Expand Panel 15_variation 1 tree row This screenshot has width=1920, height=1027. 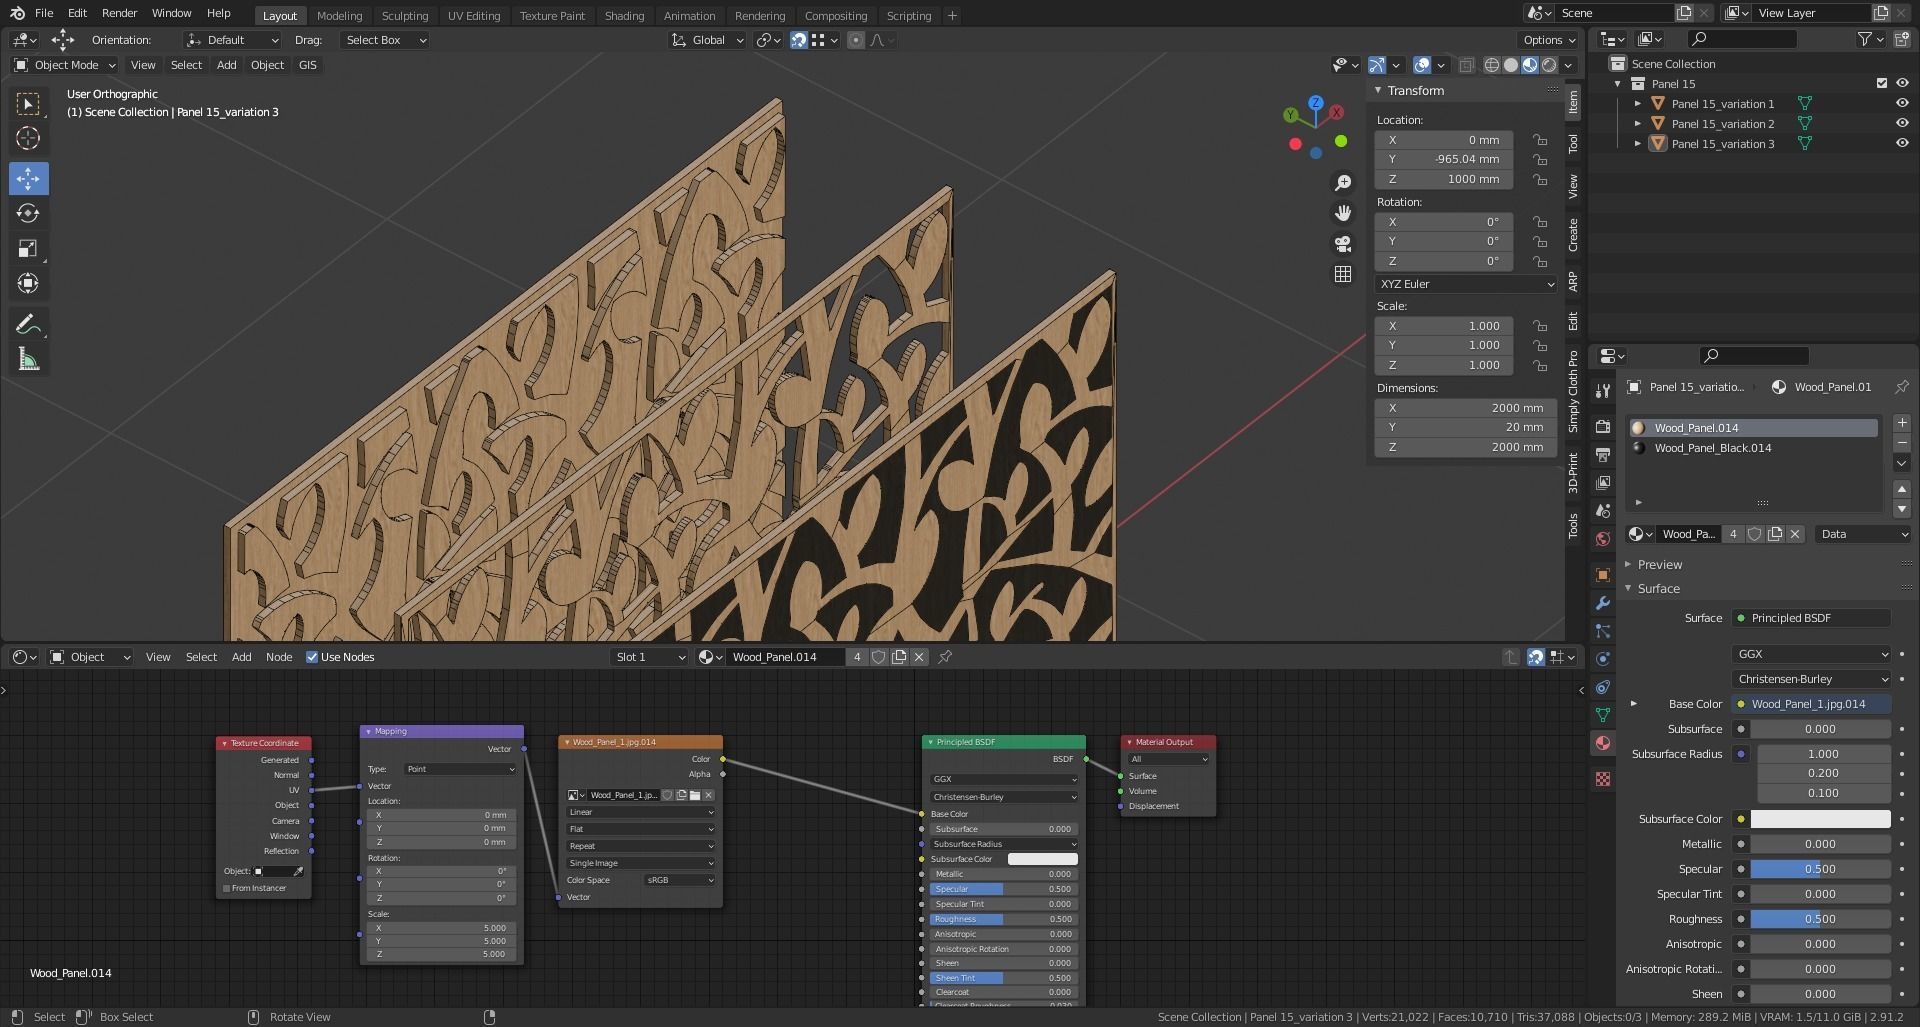click(x=1638, y=104)
